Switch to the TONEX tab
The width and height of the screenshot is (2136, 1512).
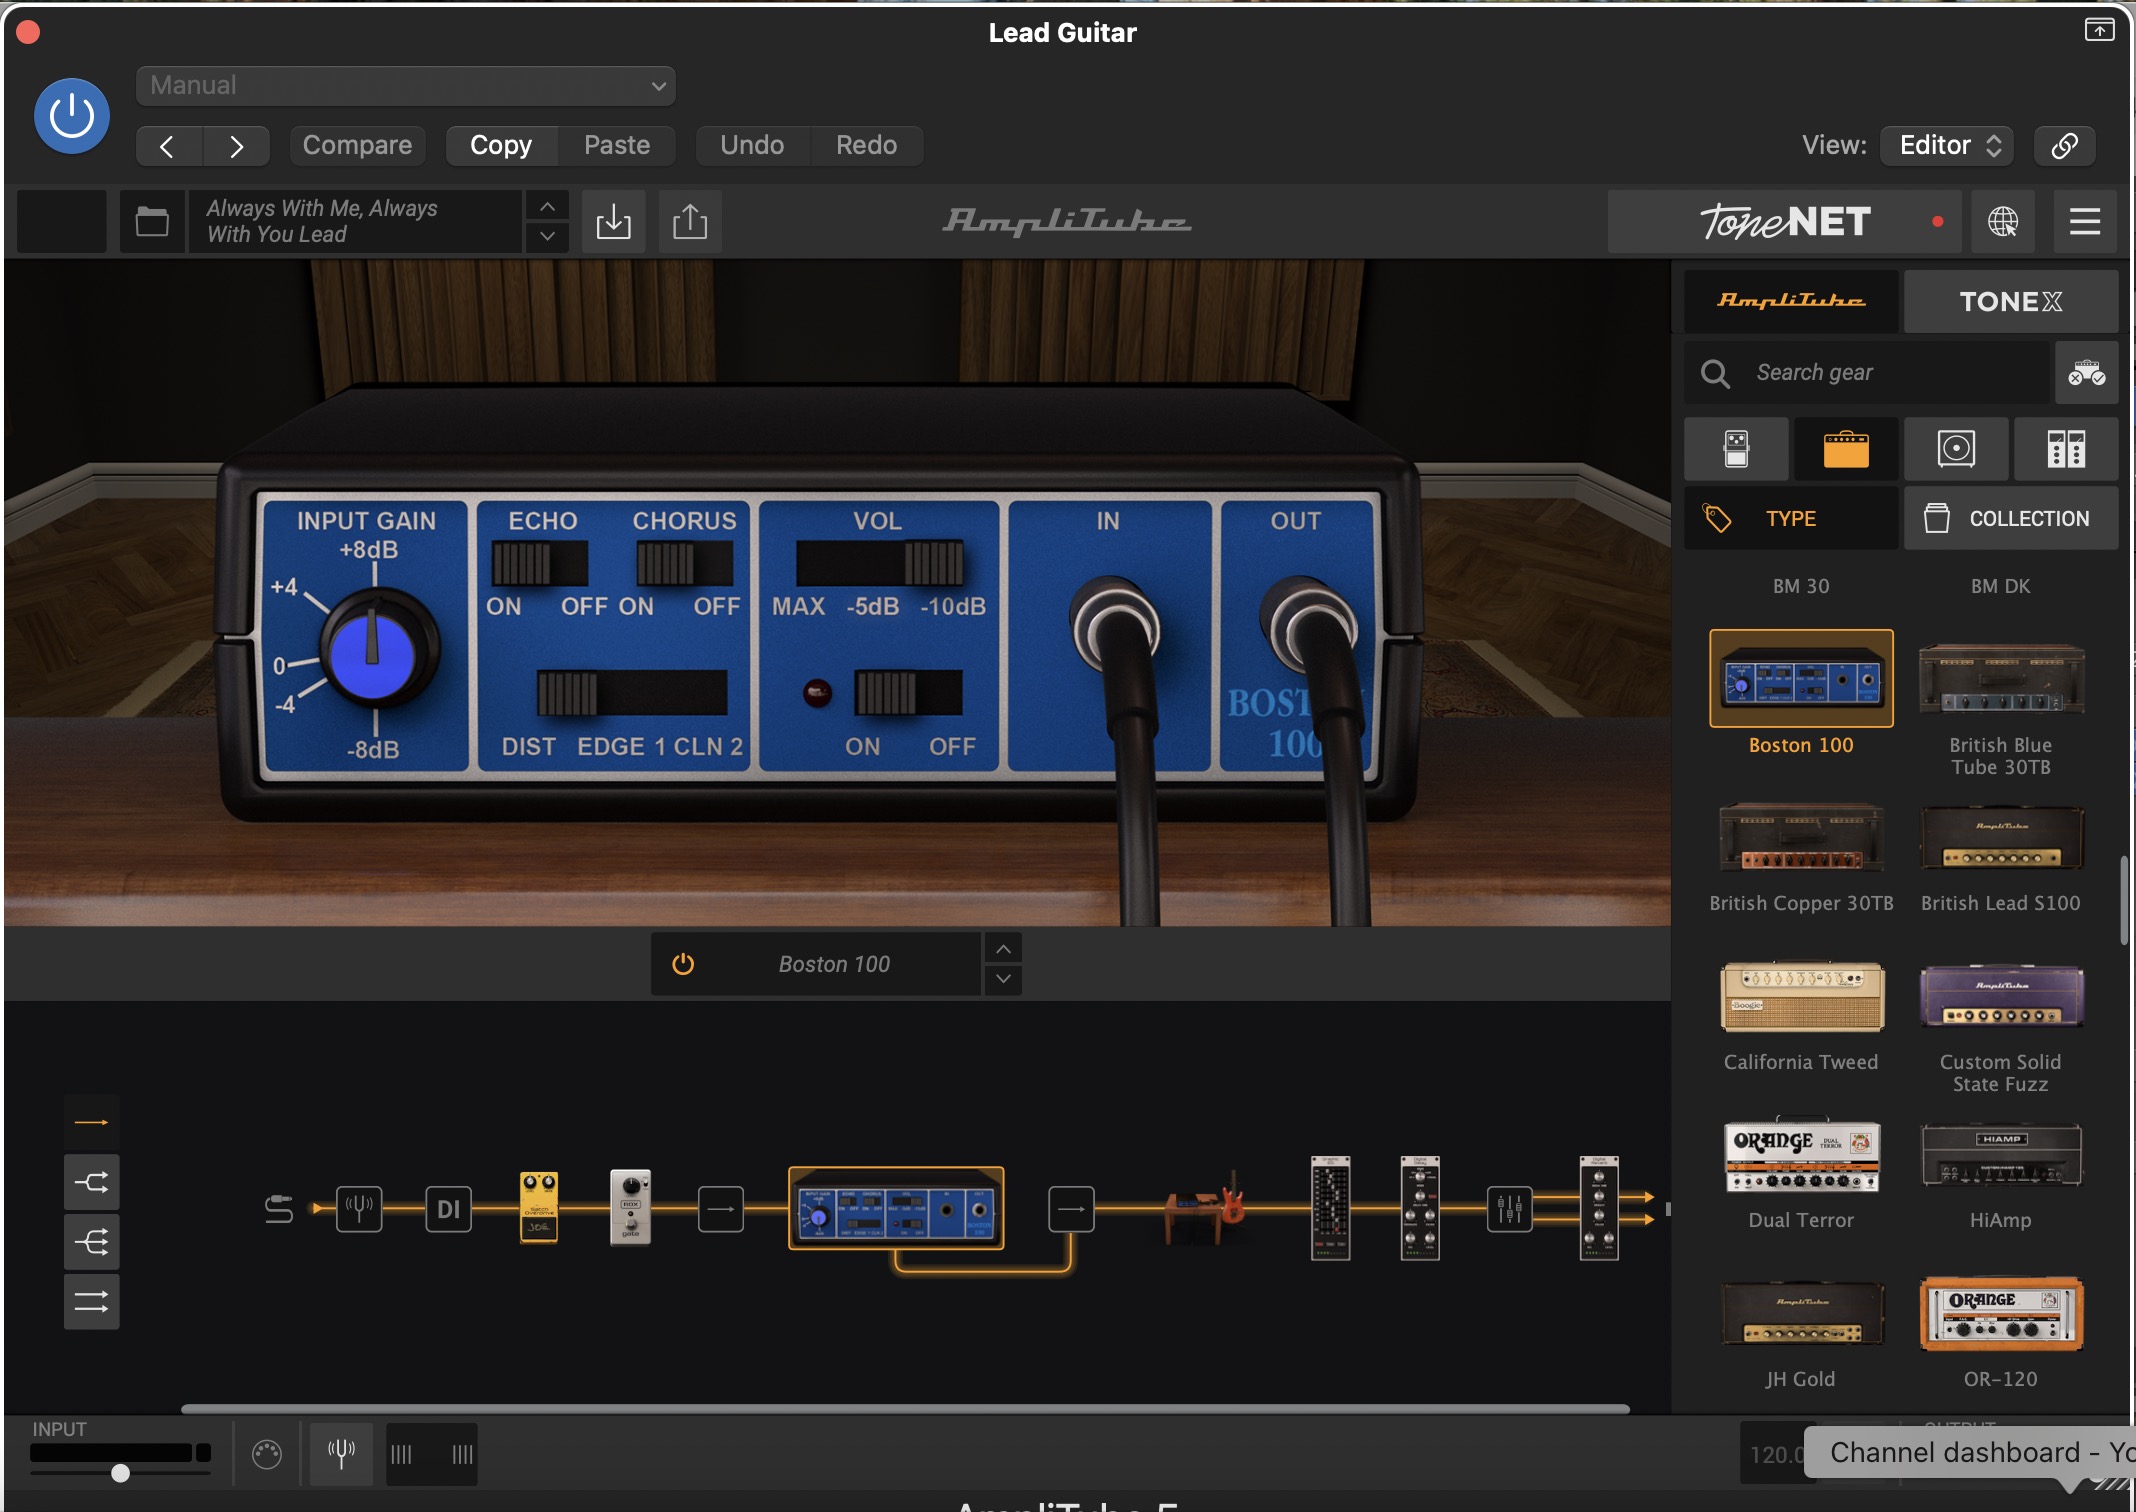[2010, 301]
